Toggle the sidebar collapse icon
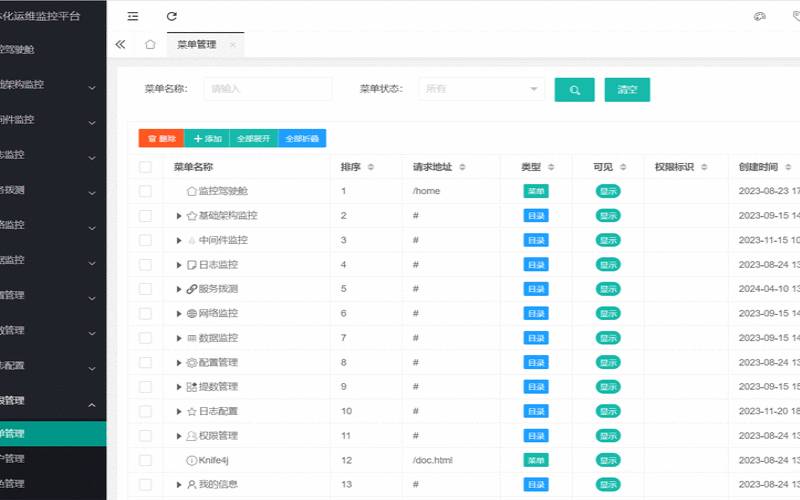The width and height of the screenshot is (800, 500). pos(133,16)
